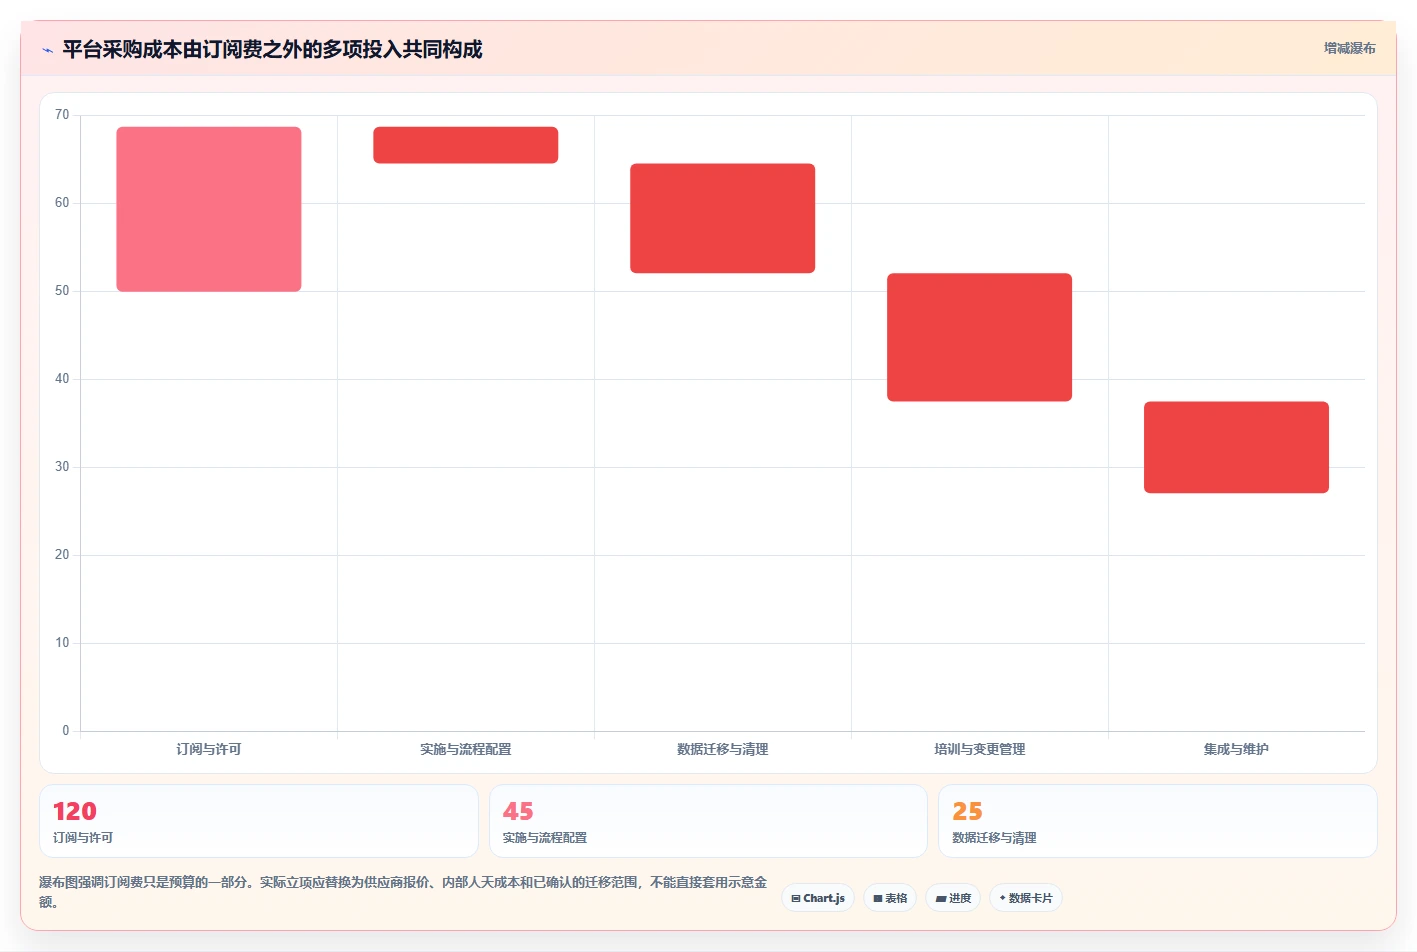Click the 进度 tag chip

pos(953,898)
